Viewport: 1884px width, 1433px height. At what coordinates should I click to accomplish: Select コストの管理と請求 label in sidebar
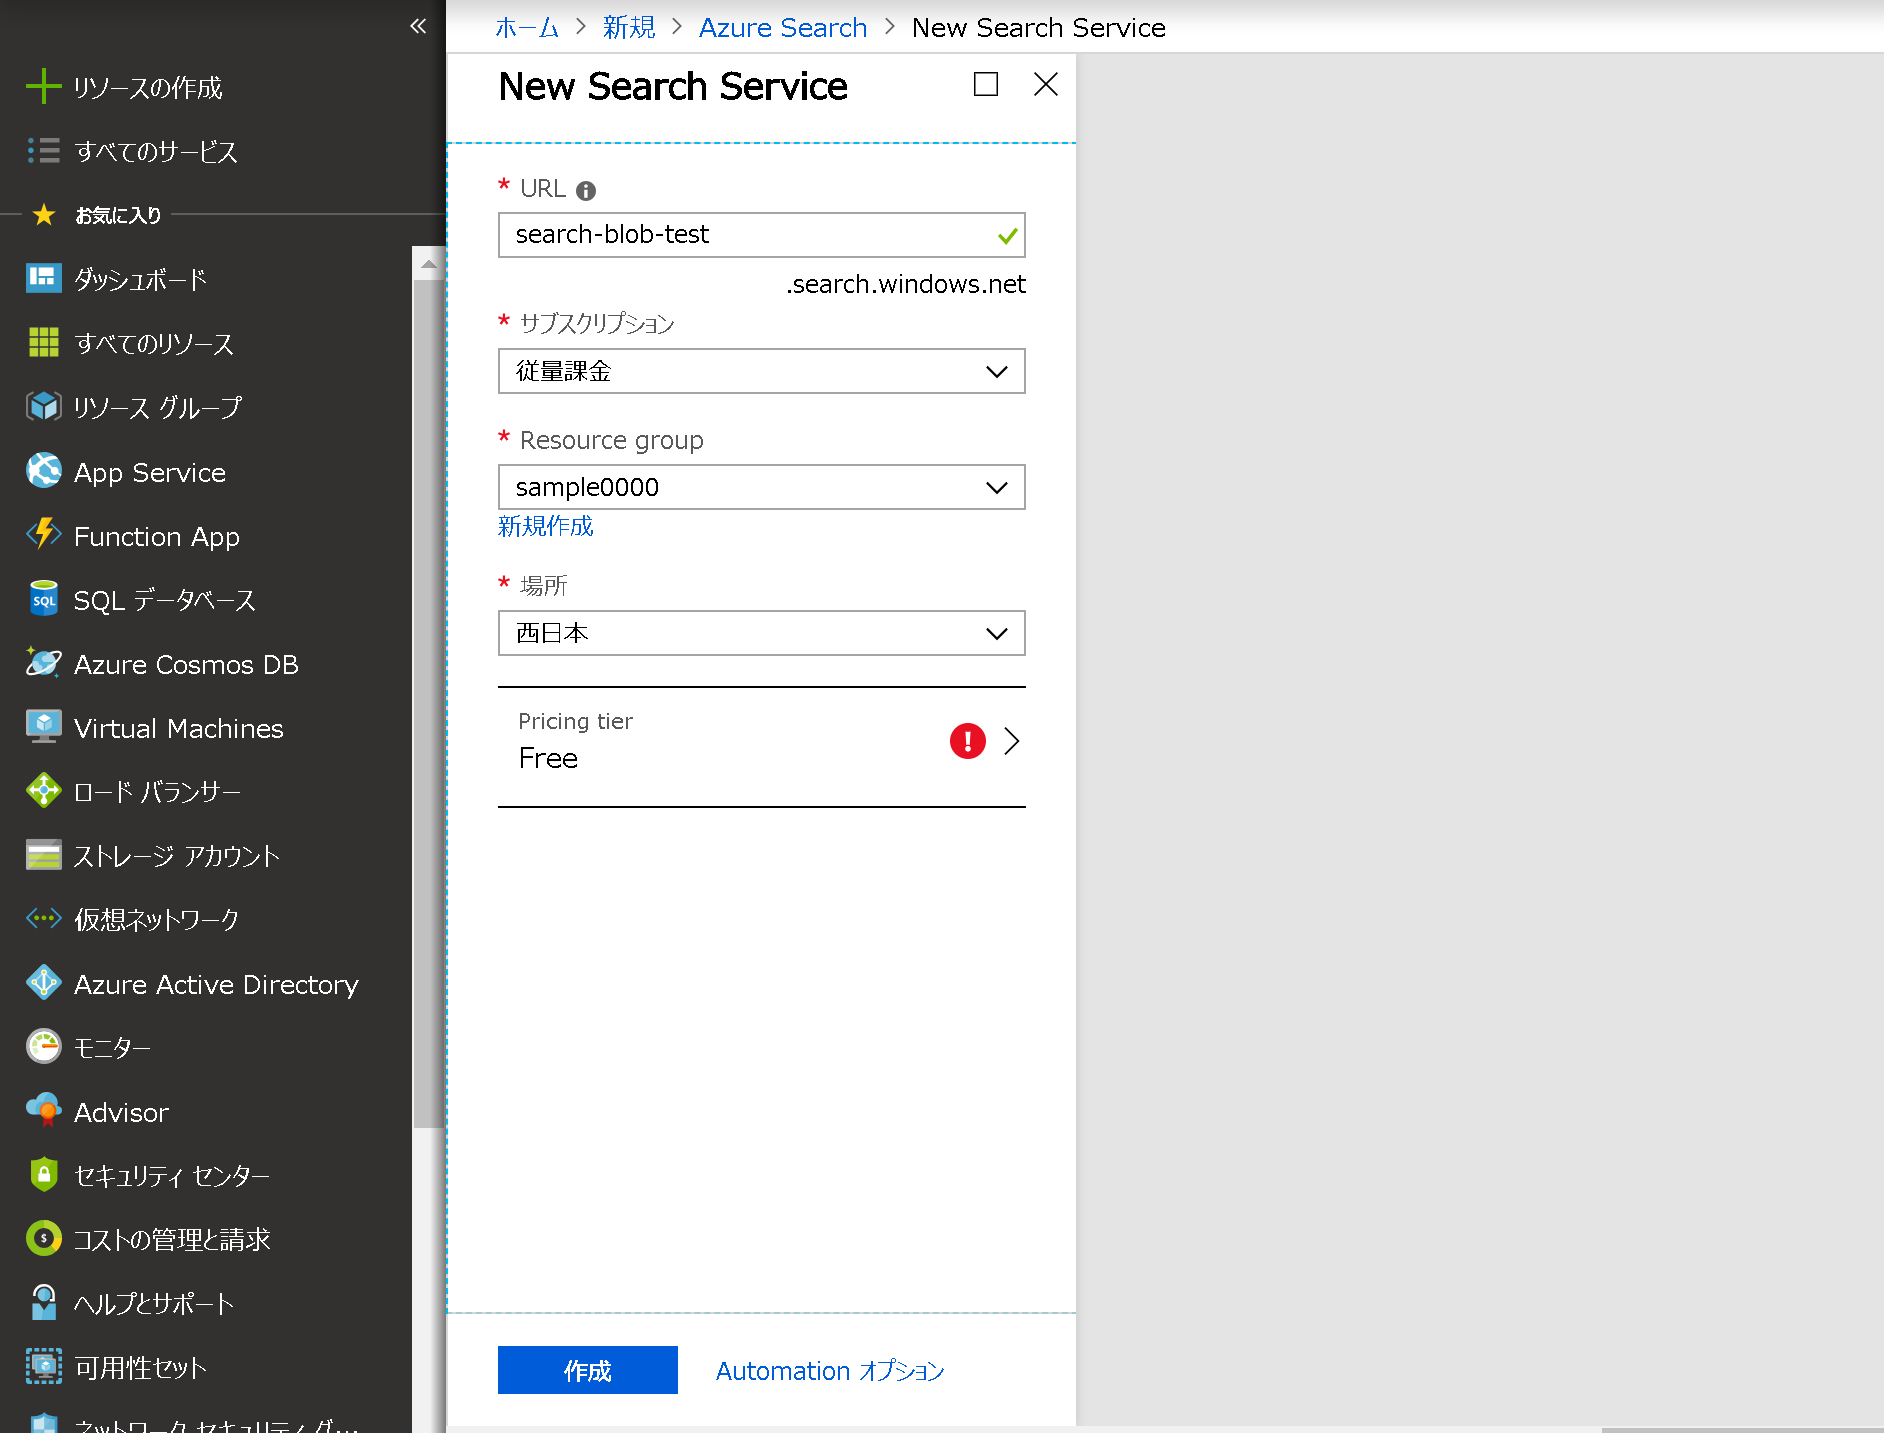click(x=172, y=1240)
